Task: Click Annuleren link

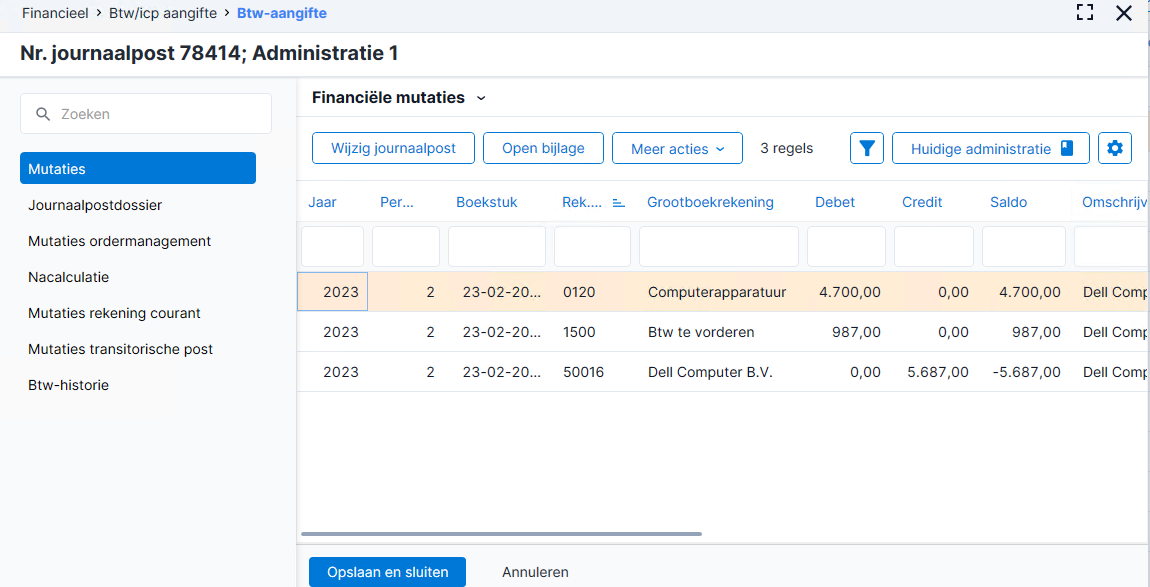Action: (x=535, y=572)
